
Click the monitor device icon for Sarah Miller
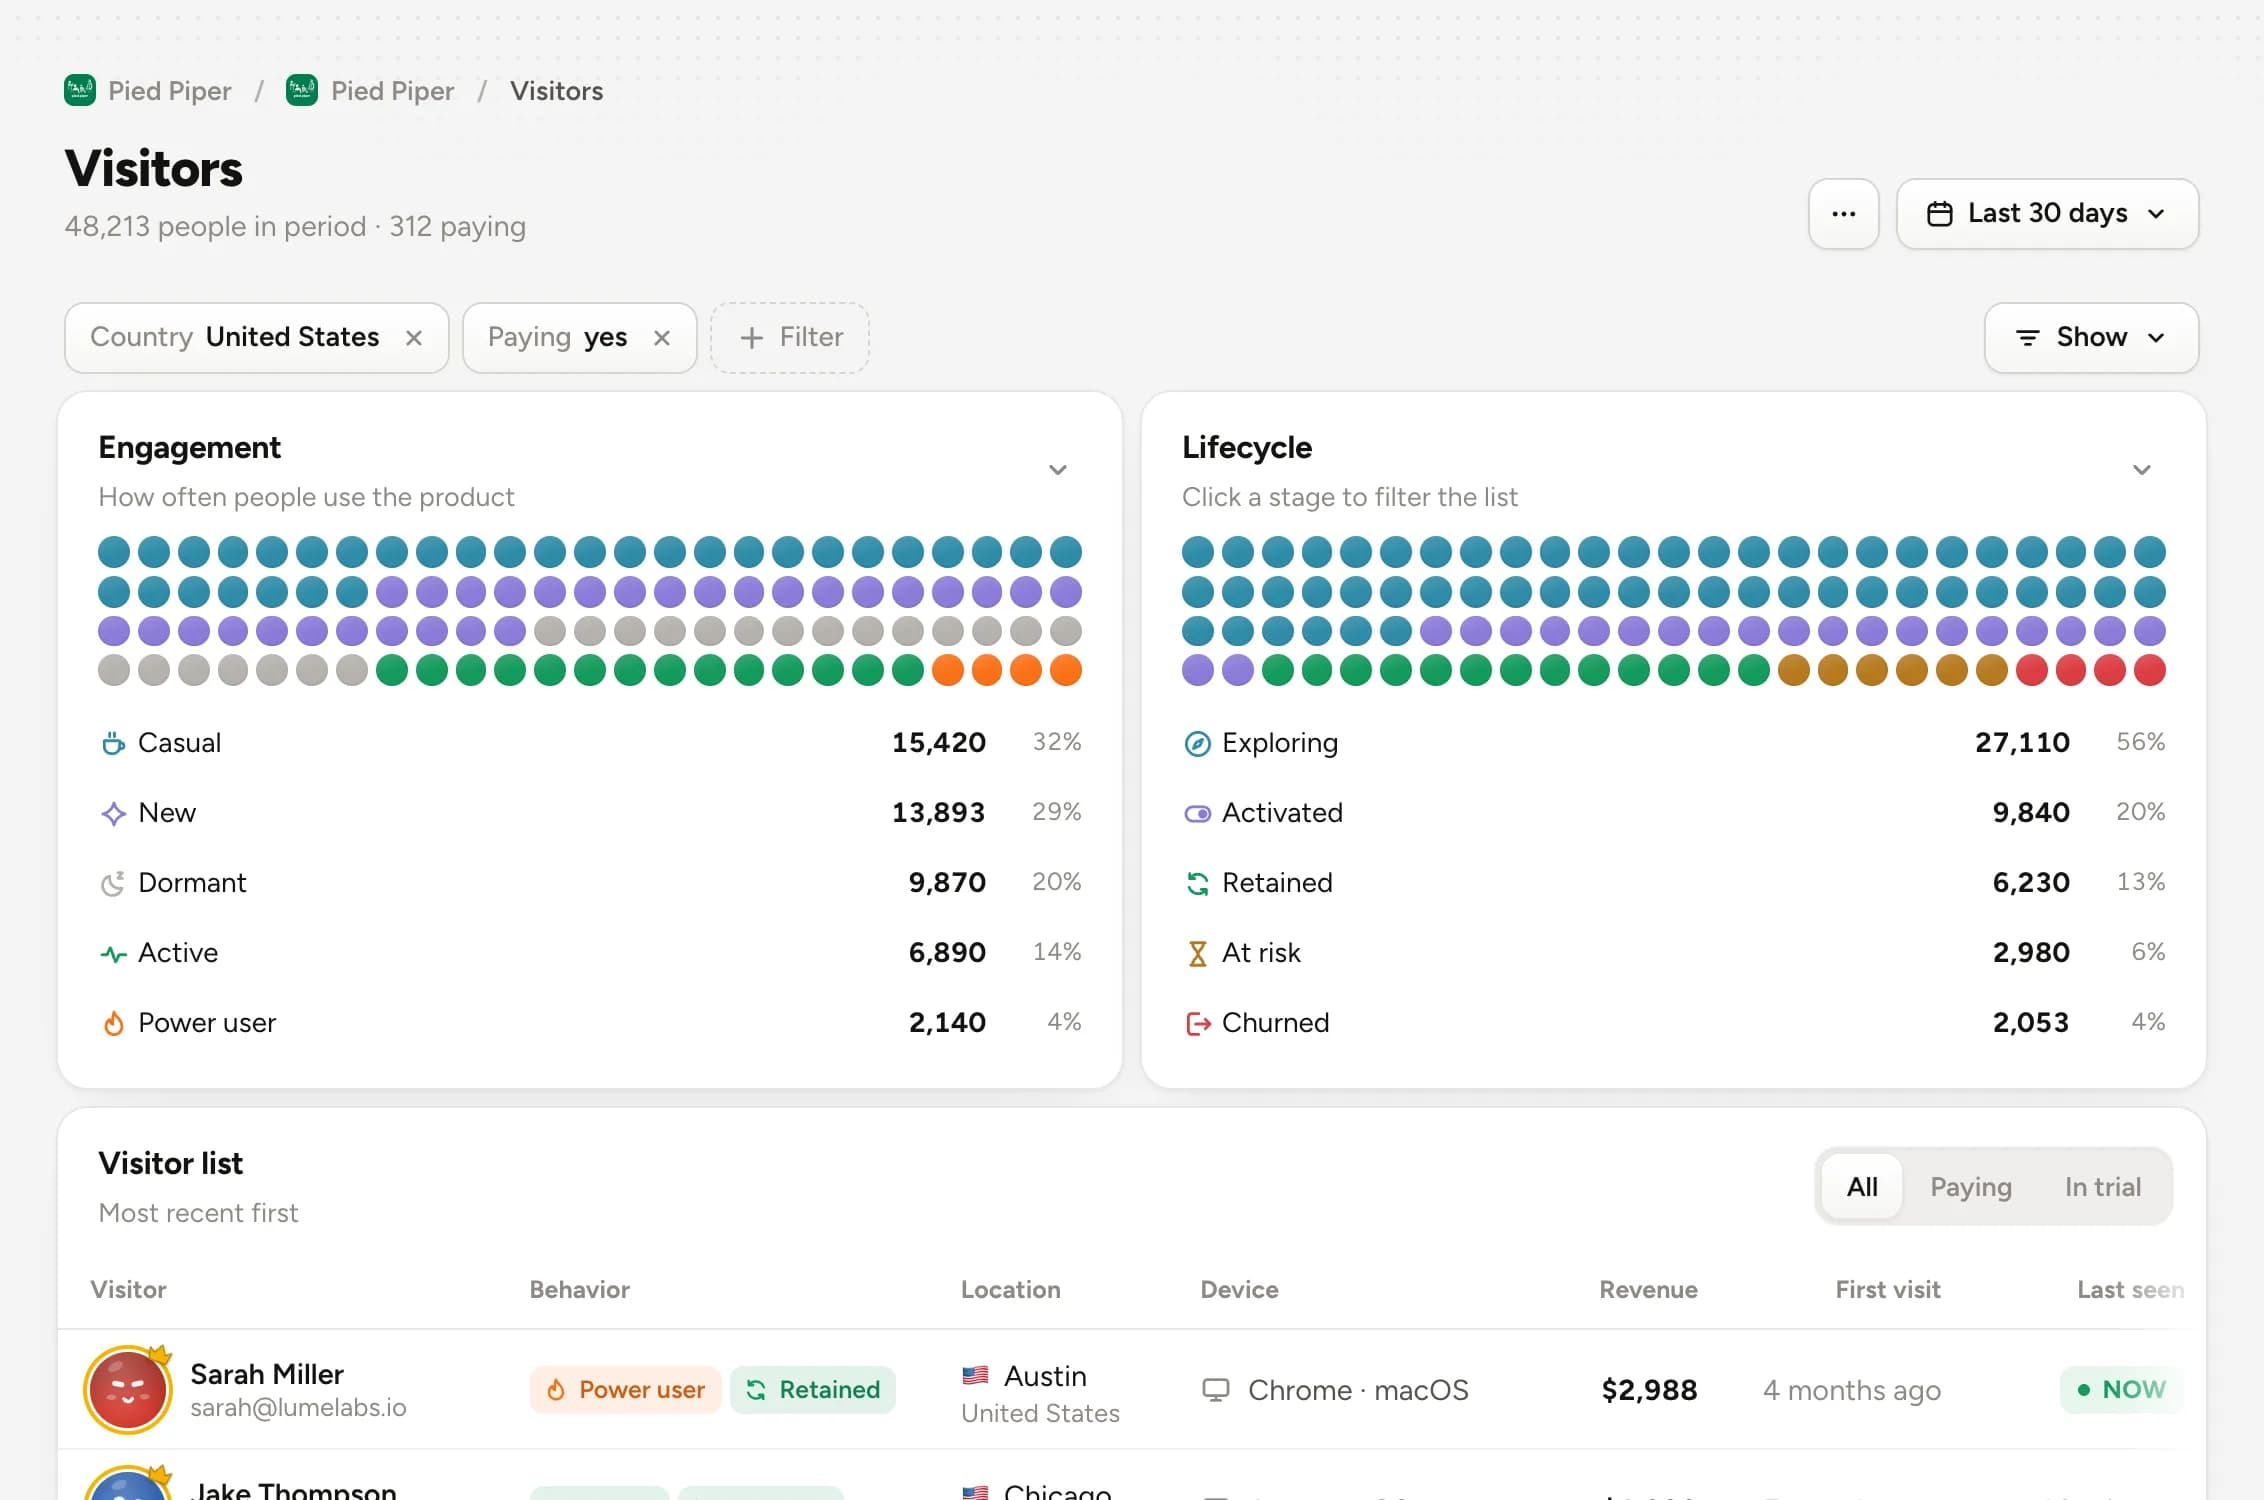1215,1390
